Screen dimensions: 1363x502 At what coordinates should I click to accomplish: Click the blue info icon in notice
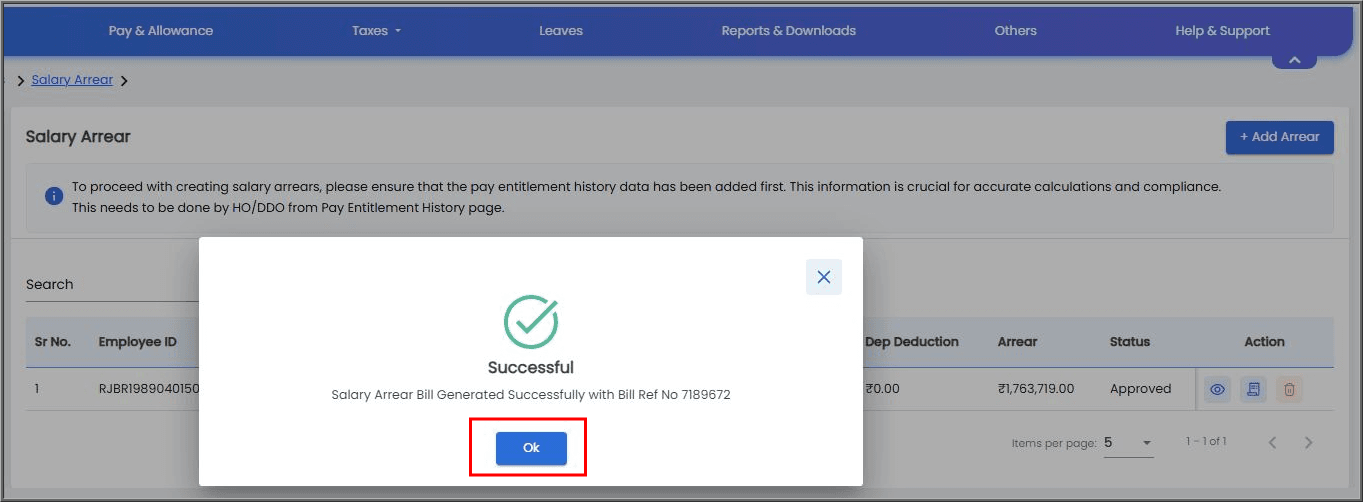pos(54,195)
